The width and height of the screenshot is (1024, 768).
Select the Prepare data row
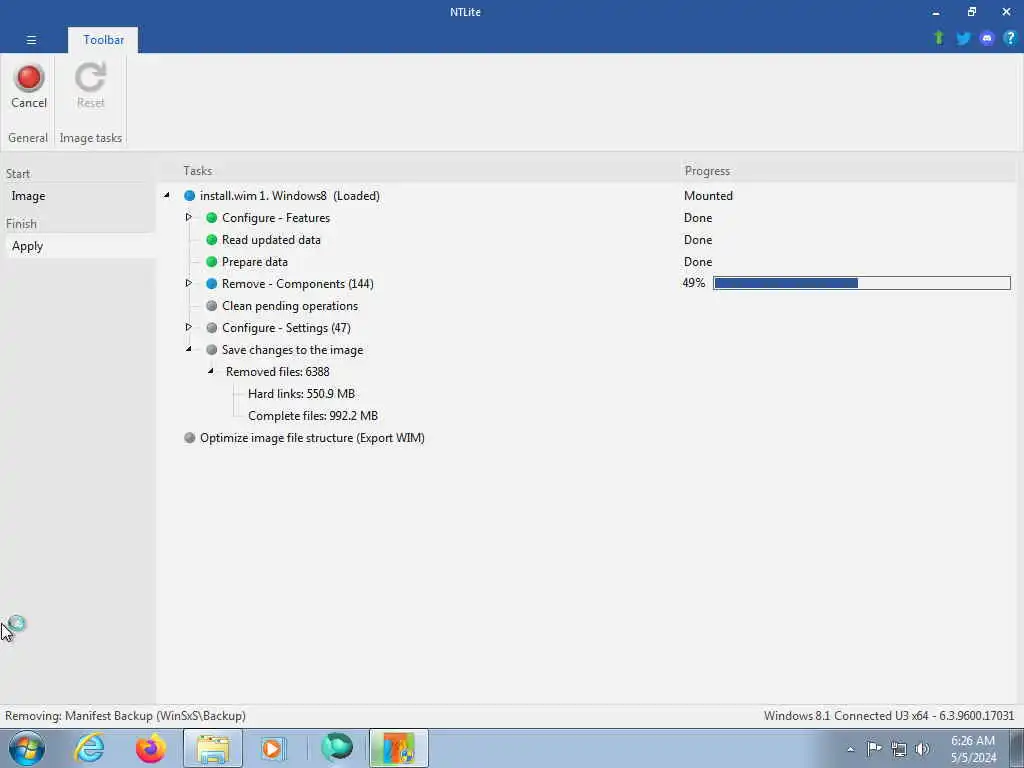coord(255,262)
